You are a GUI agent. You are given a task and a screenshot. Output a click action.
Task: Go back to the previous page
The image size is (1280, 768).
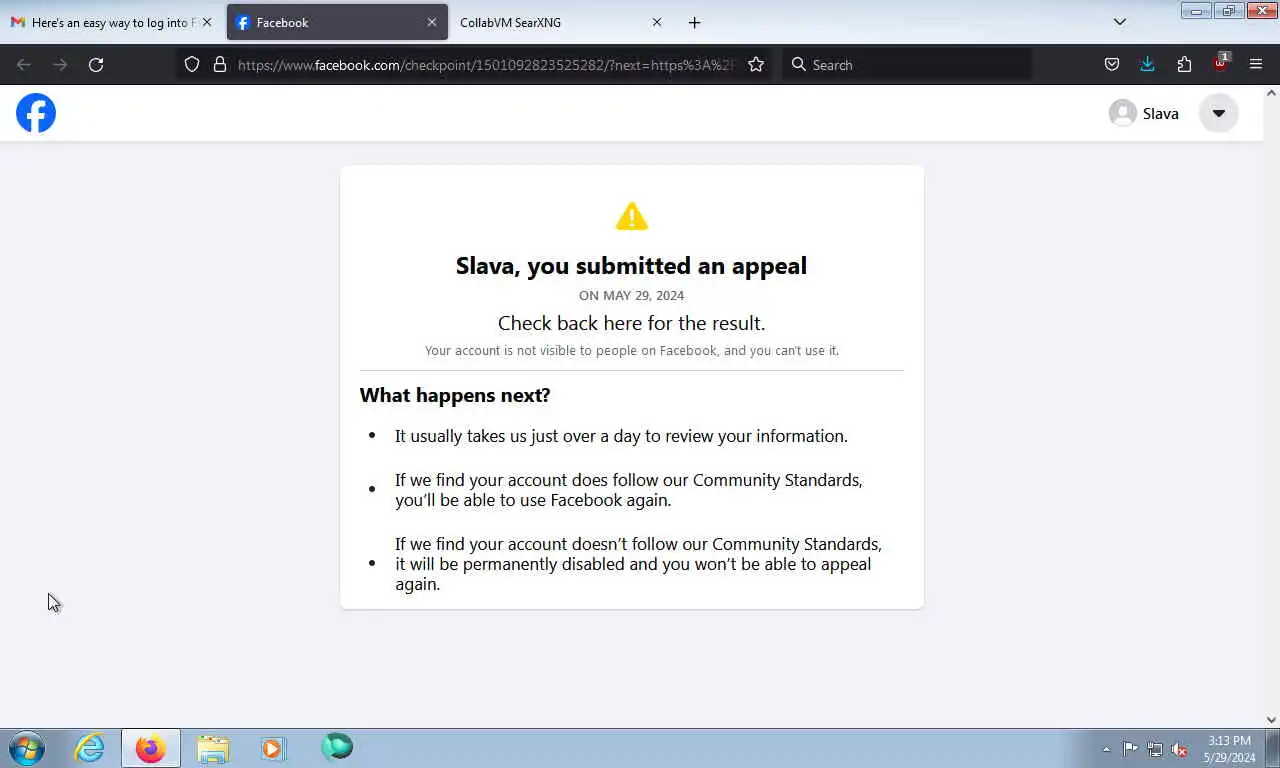coord(24,65)
